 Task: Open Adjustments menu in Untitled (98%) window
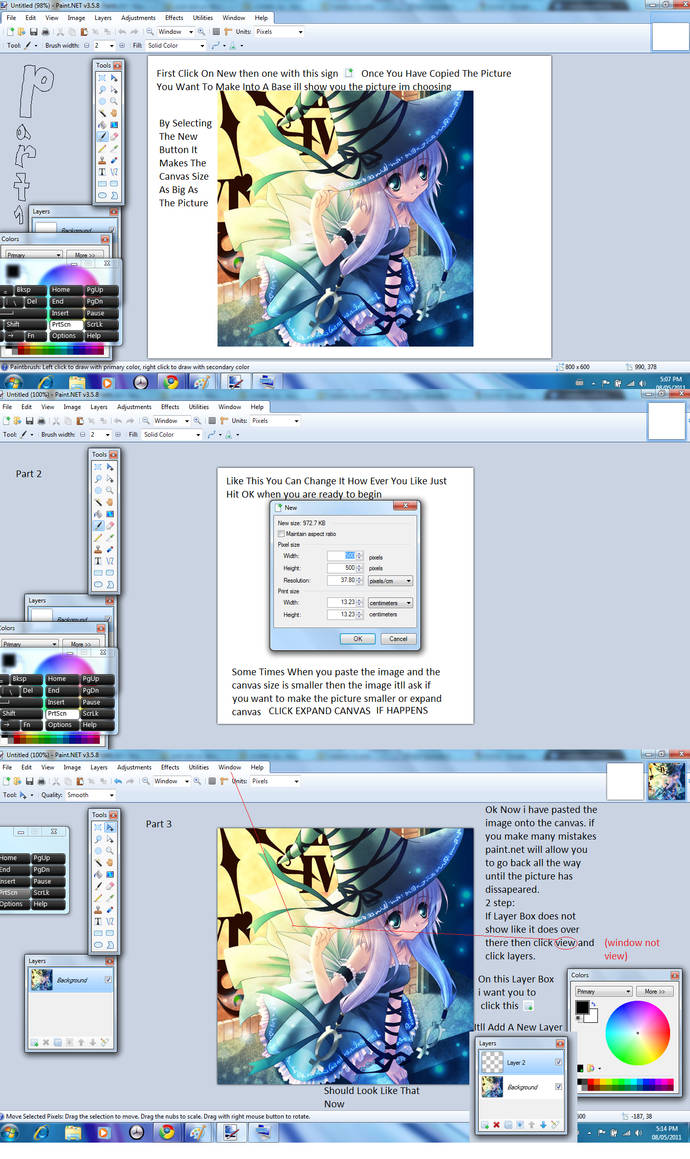click(138, 18)
